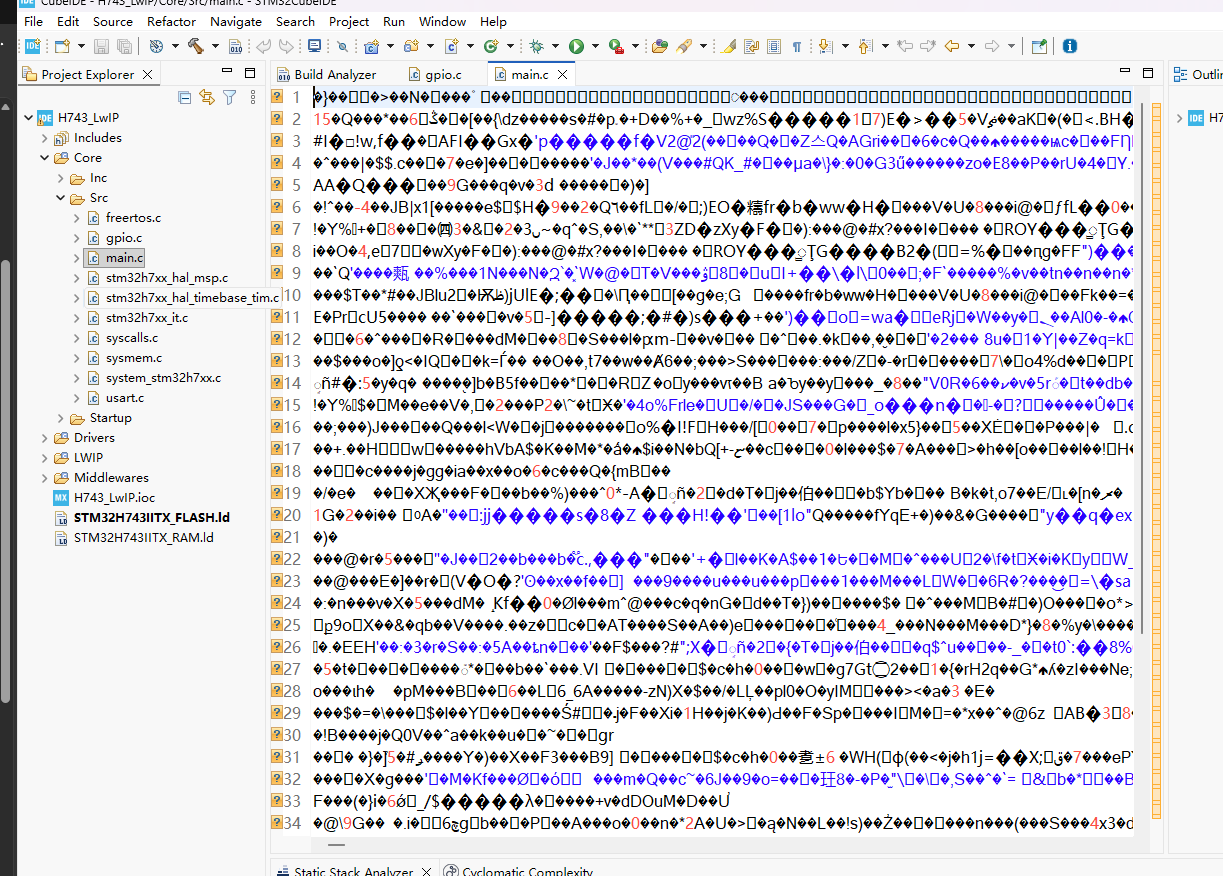Viewport: 1223px width, 876px height.
Task: Toggle Show Whitespace Characters pilcrow icon
Action: (797, 46)
